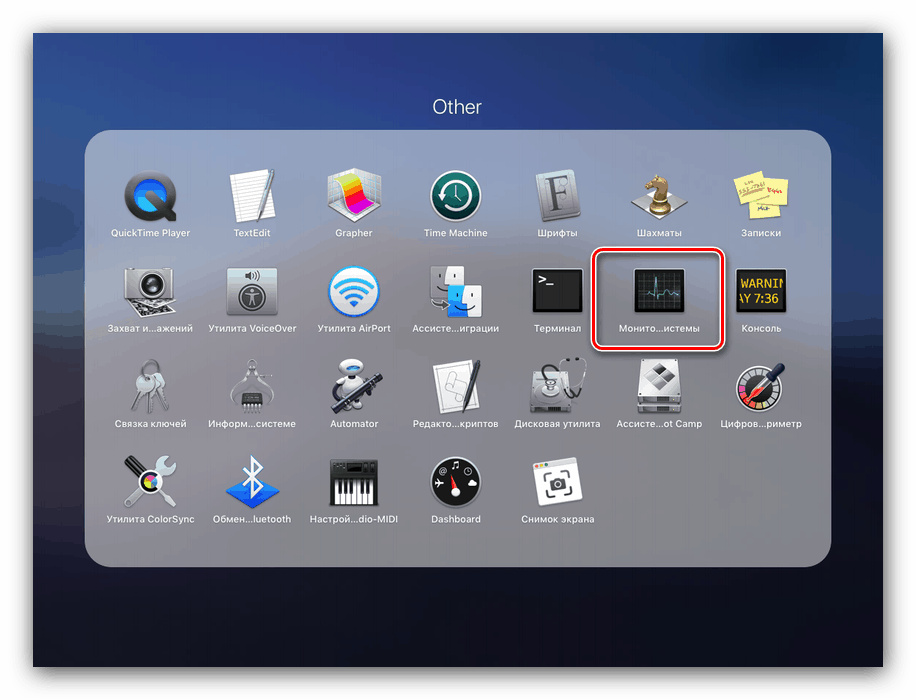The width and height of the screenshot is (916, 700).
Task: Launch Шахматы
Action: tap(658, 196)
